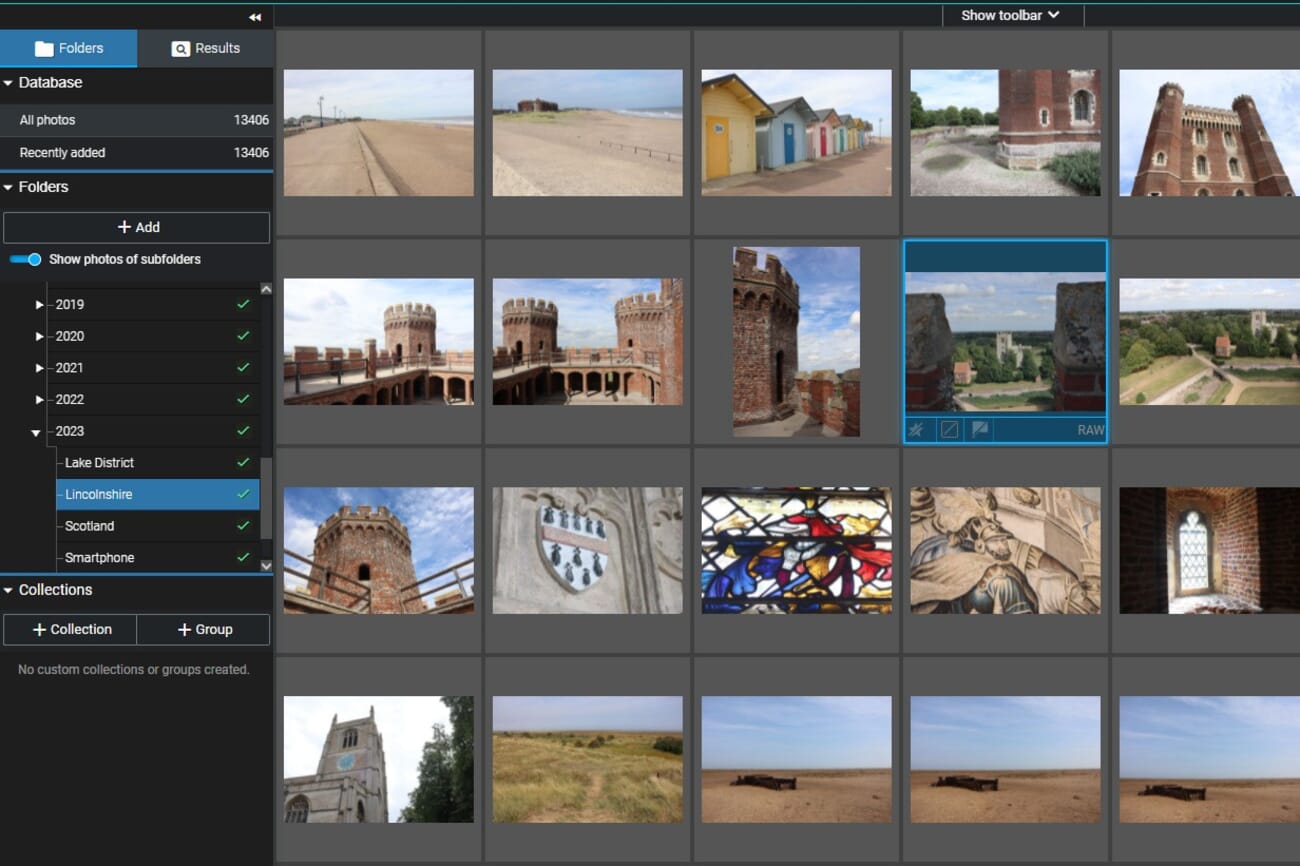Create a new collection Group
Viewport: 1300px width, 866px height.
[204, 629]
